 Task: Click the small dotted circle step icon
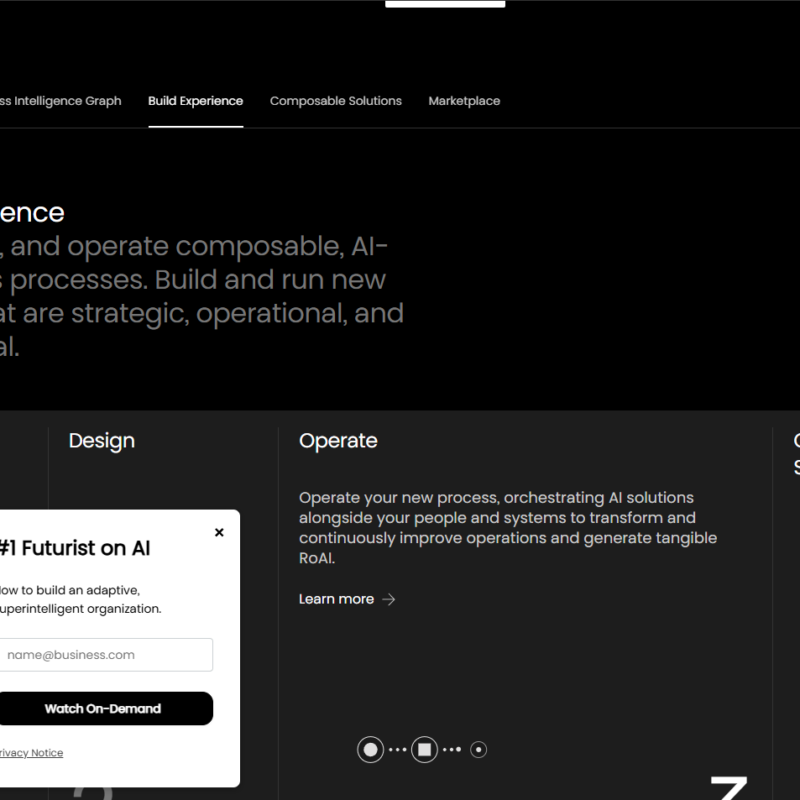click(478, 749)
